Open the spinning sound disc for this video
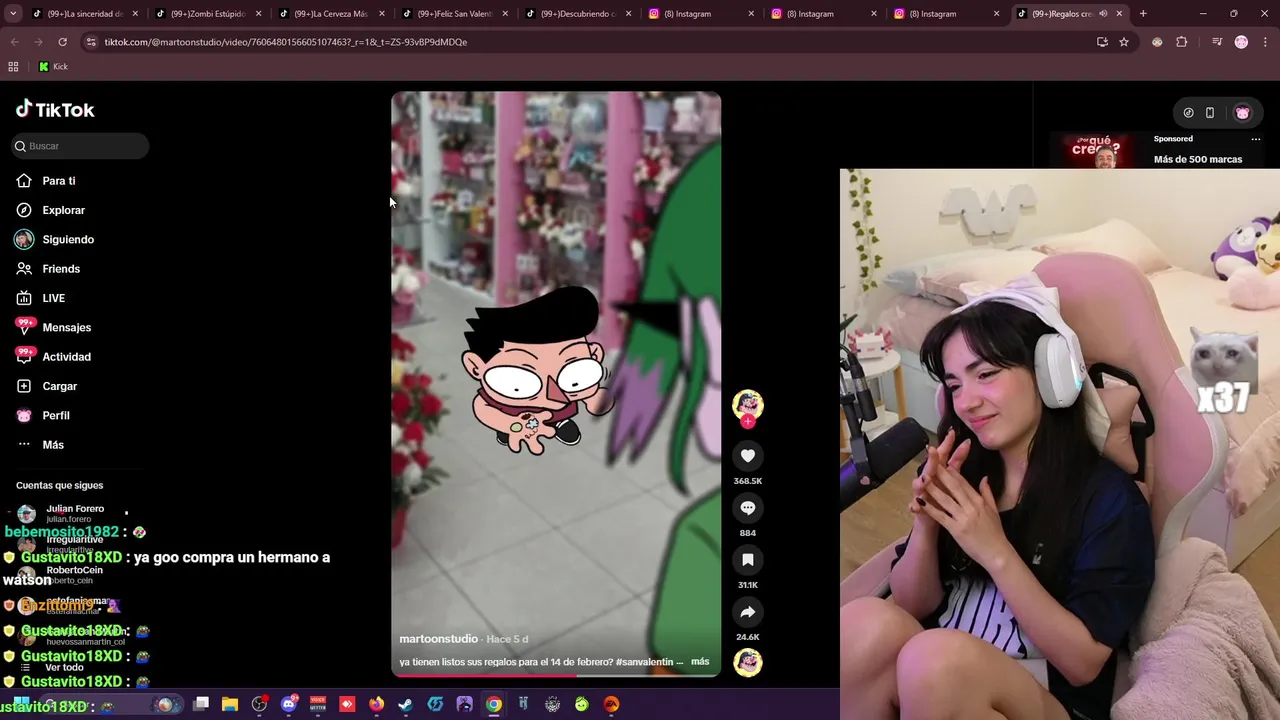1280x720 pixels. tap(747, 662)
